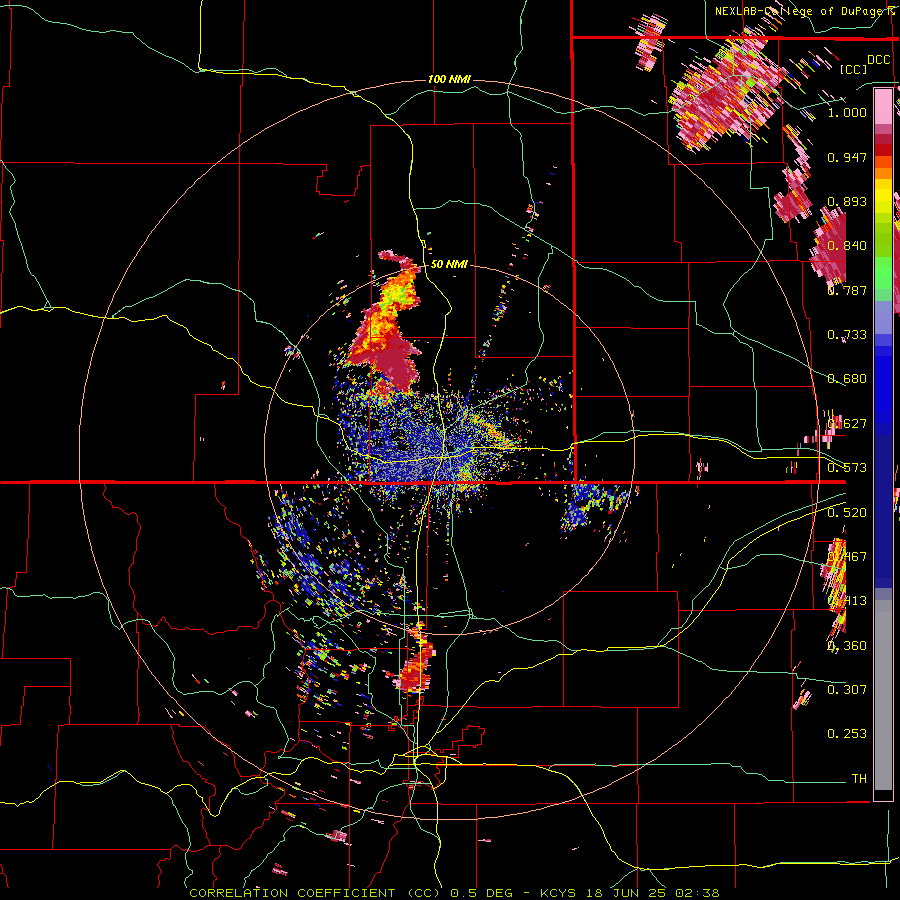Viewport: 900px width, 900px height.
Task: Click the 0.307 color scale value
Action: (x=847, y=689)
